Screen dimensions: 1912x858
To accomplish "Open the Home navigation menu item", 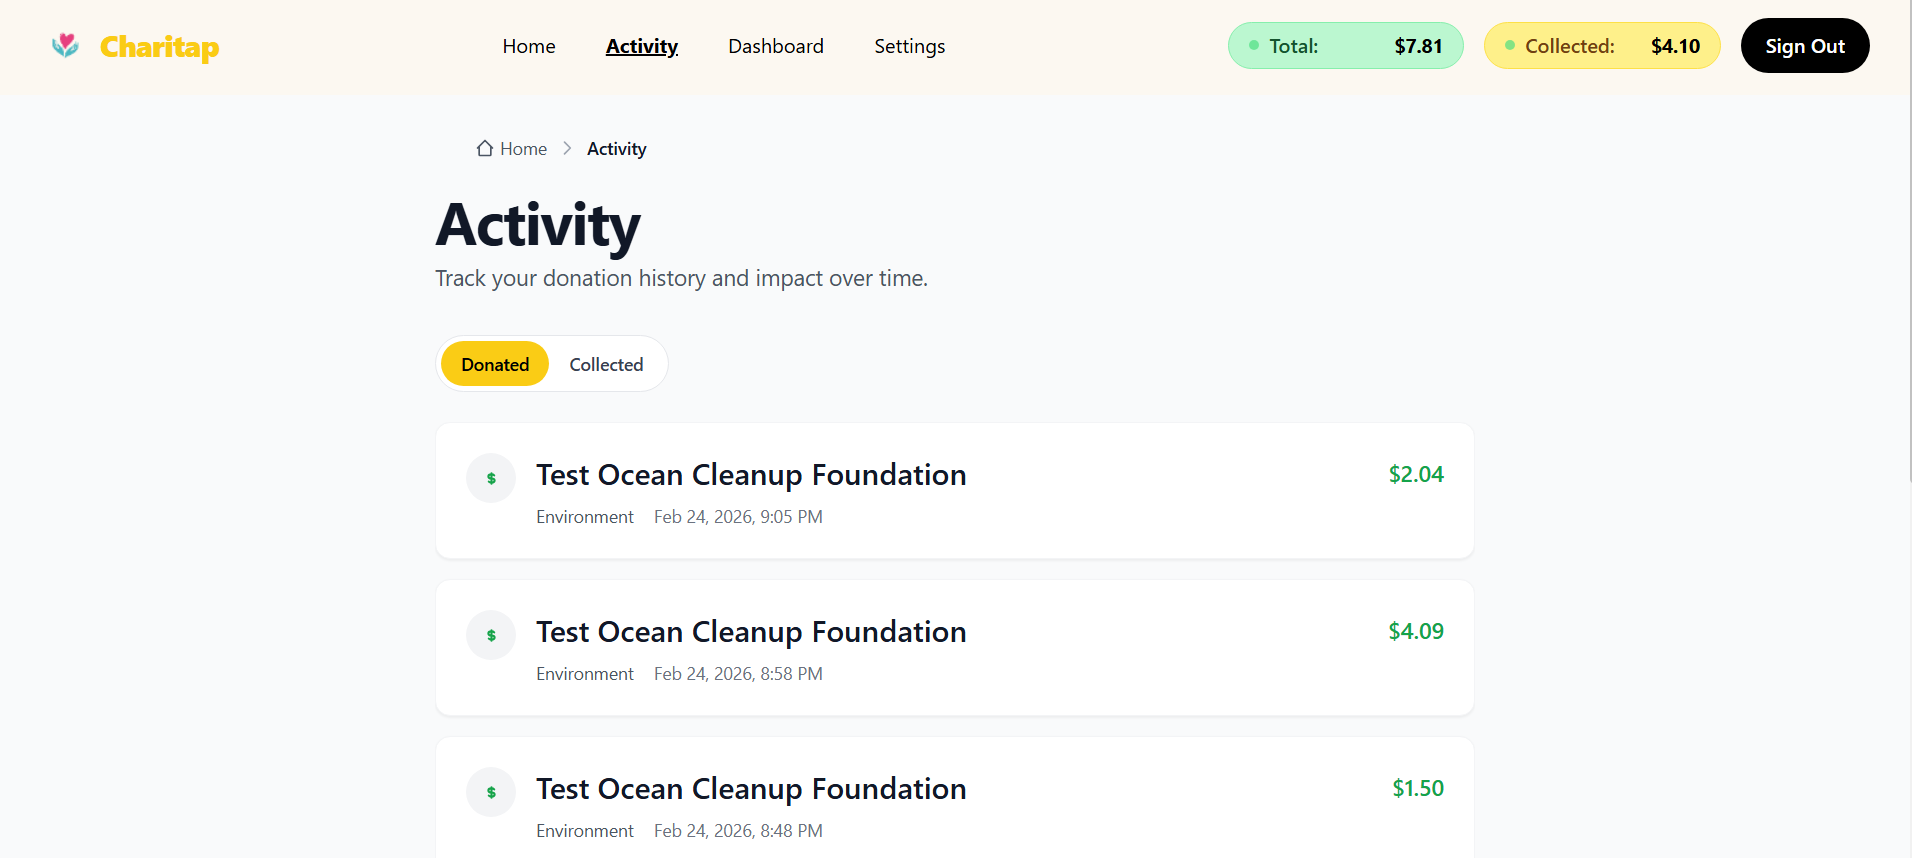I will (529, 46).
